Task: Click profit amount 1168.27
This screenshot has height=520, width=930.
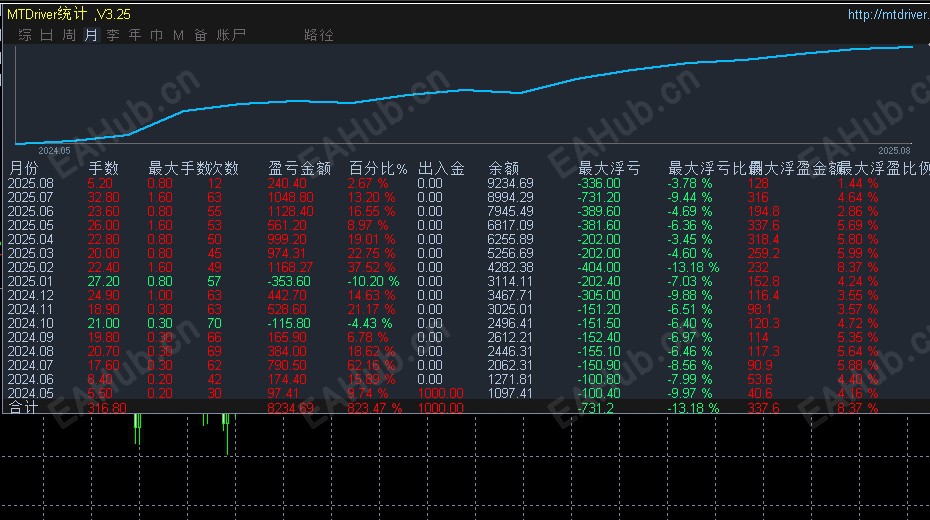Action: [290, 267]
